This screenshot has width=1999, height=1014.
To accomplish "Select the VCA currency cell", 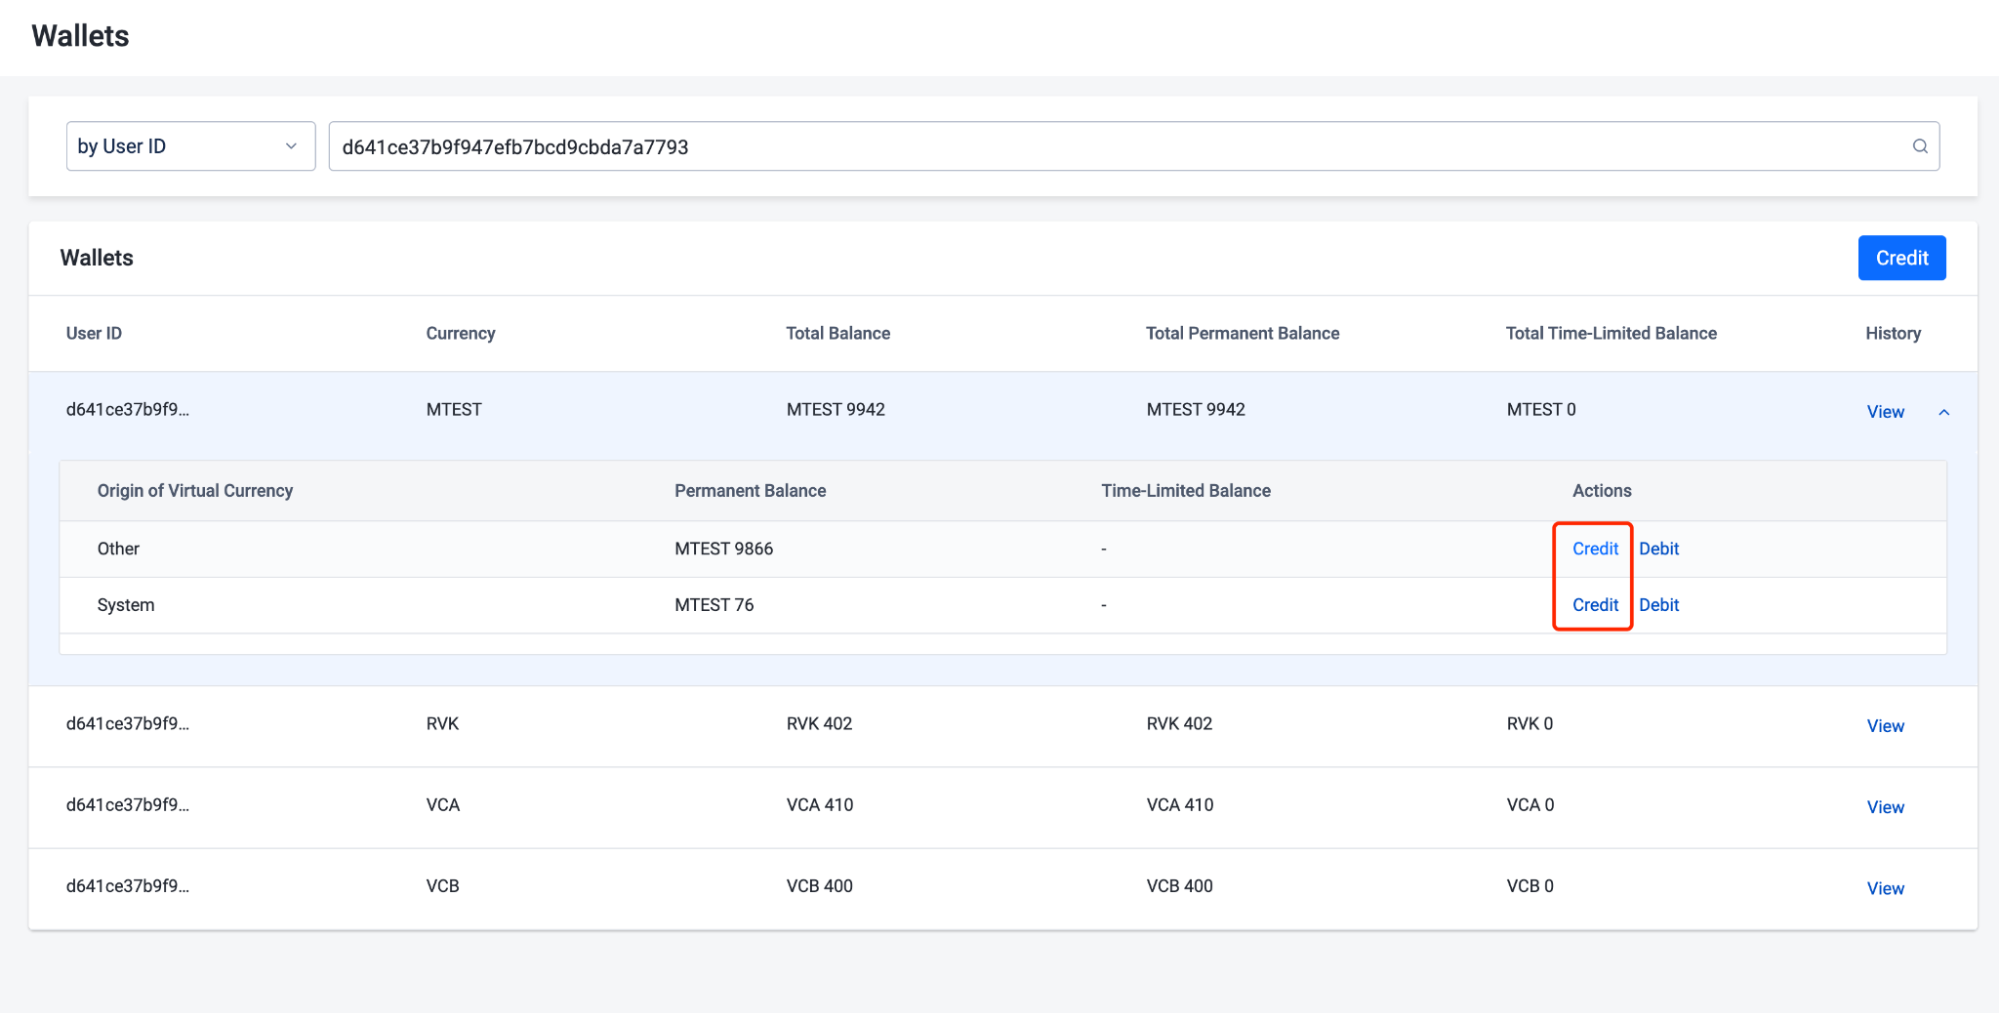I will click(x=442, y=805).
